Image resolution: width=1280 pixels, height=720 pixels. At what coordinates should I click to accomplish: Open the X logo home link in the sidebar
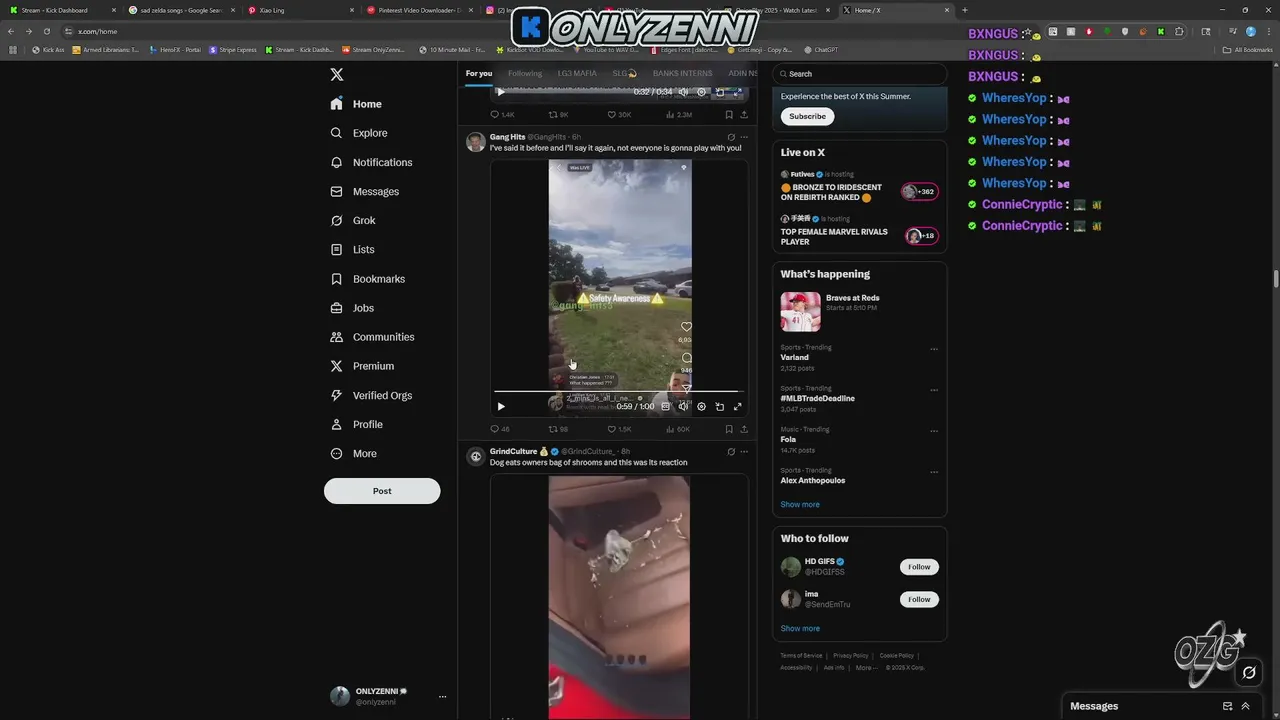point(337,75)
